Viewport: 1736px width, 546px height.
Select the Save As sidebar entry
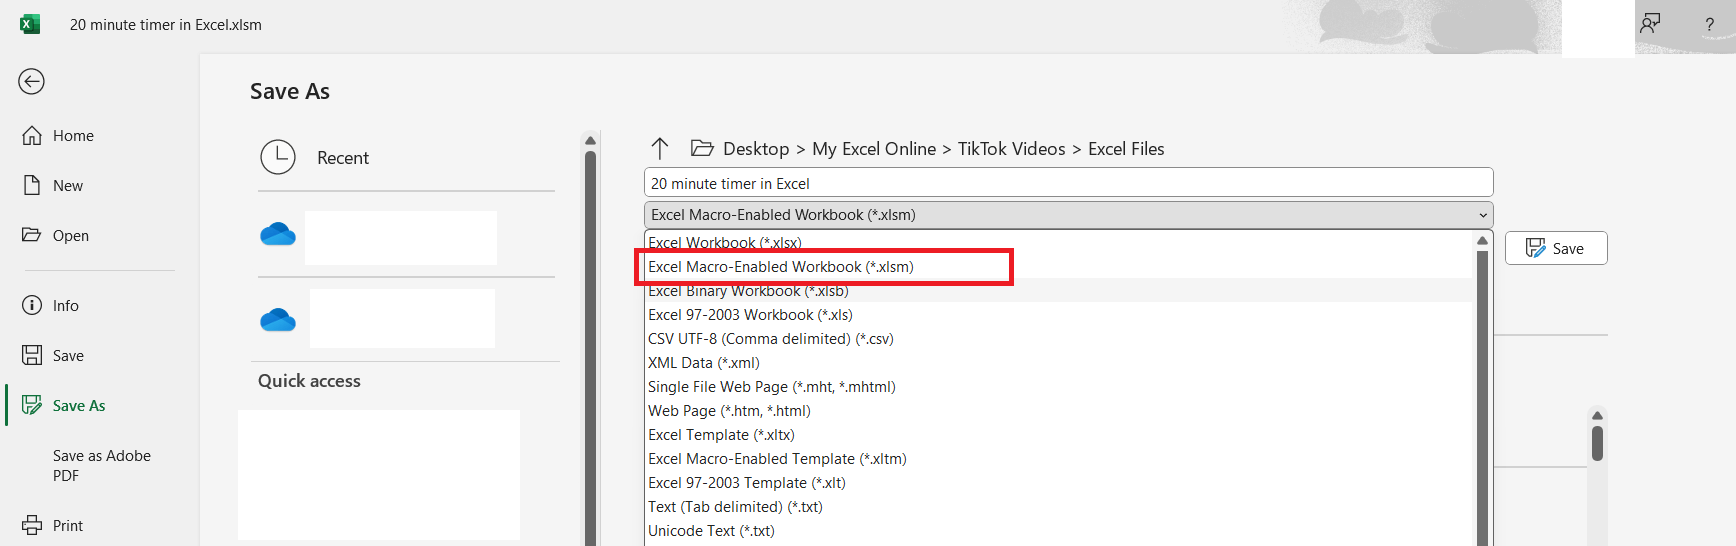point(64,406)
